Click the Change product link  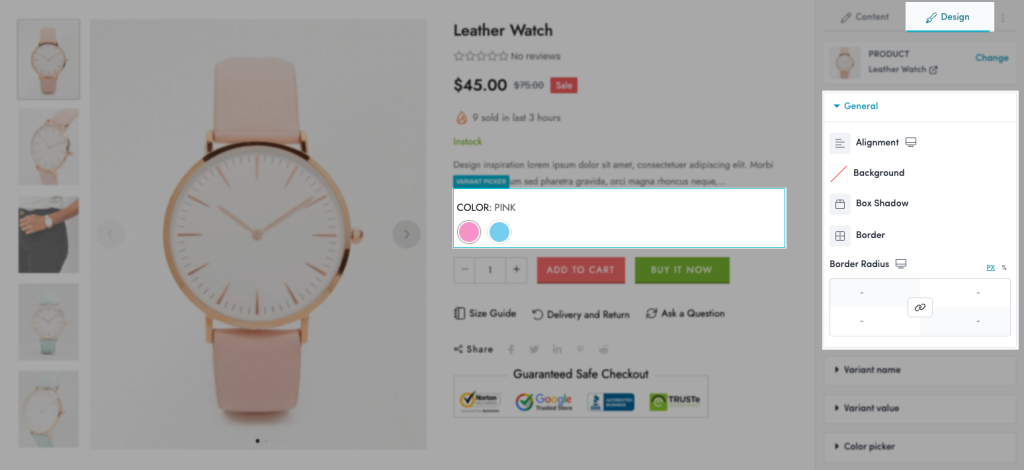tap(991, 57)
